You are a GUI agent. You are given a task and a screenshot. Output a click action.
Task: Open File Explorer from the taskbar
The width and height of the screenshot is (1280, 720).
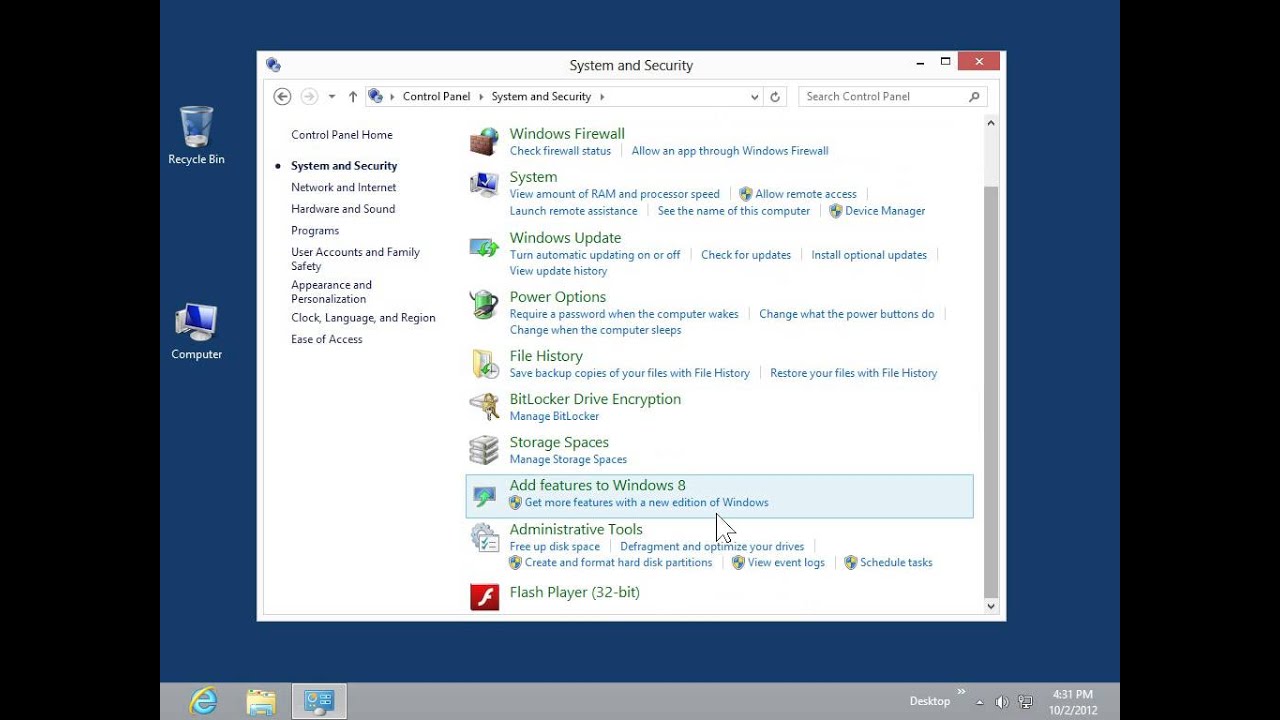click(x=261, y=701)
